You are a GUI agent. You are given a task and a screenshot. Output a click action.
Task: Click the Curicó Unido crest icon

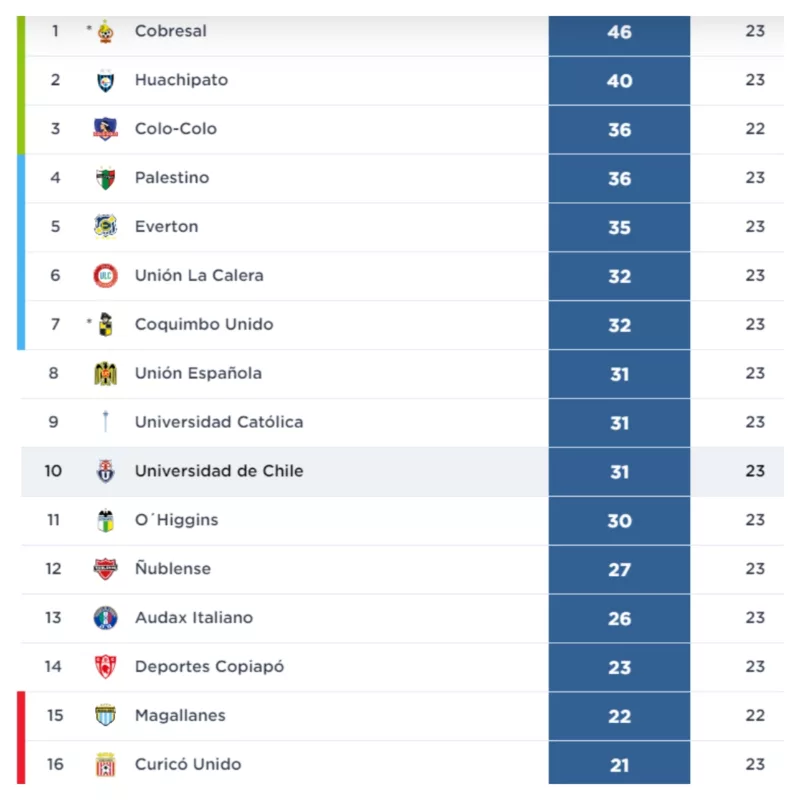pyautogui.click(x=105, y=765)
